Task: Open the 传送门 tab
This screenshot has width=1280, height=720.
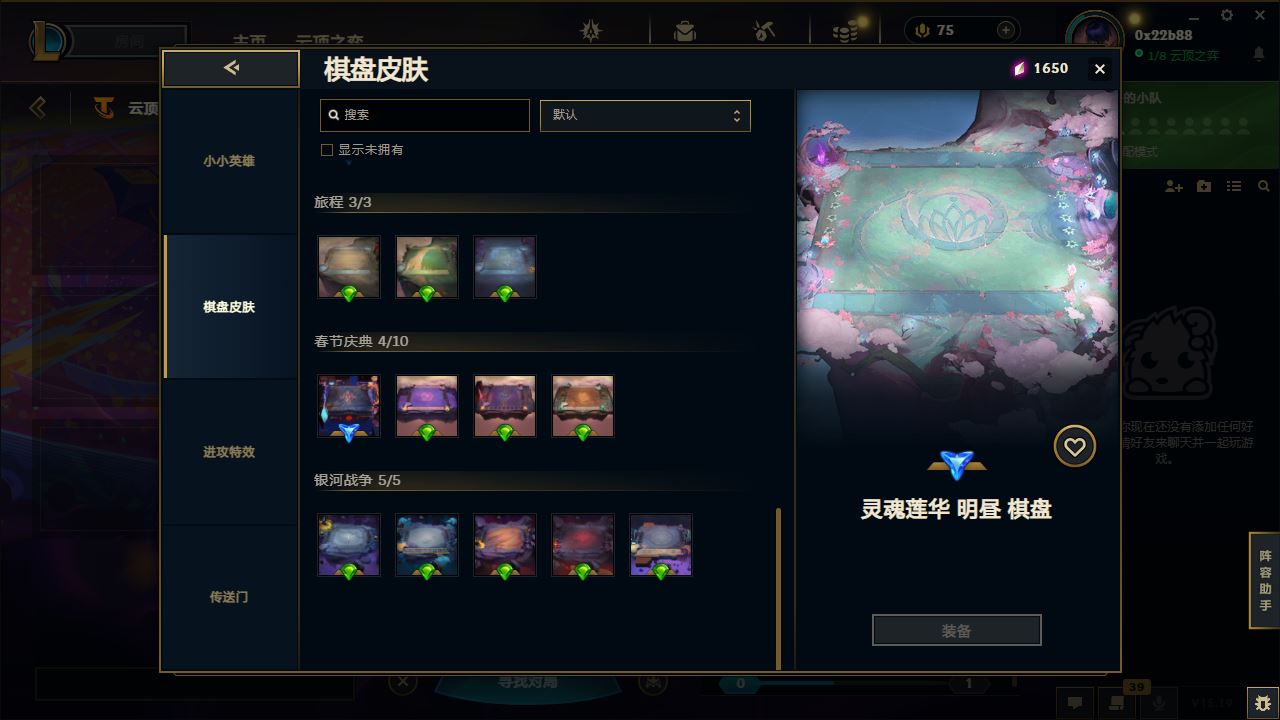Action: [x=229, y=597]
